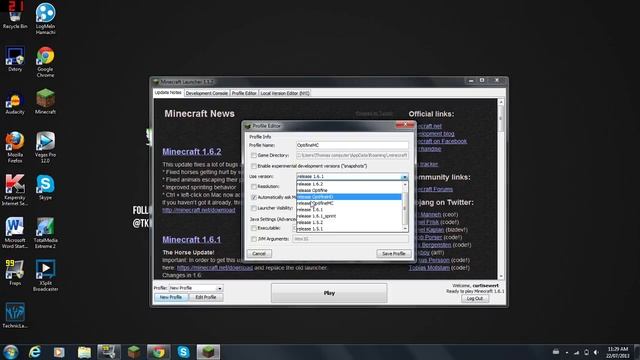Open the Dxtory desktop shortcut
This screenshot has width=640, height=360.
[15, 60]
